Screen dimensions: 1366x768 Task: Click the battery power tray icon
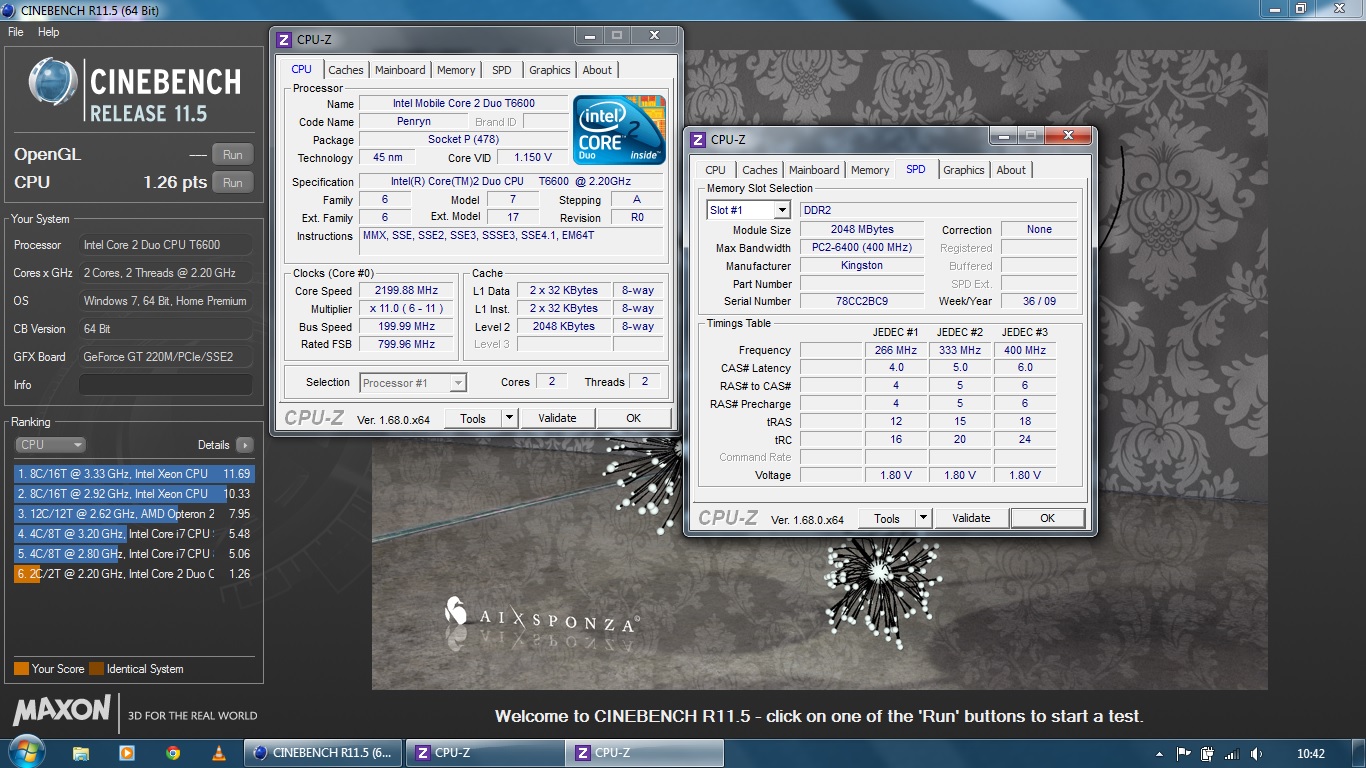click(x=1208, y=754)
